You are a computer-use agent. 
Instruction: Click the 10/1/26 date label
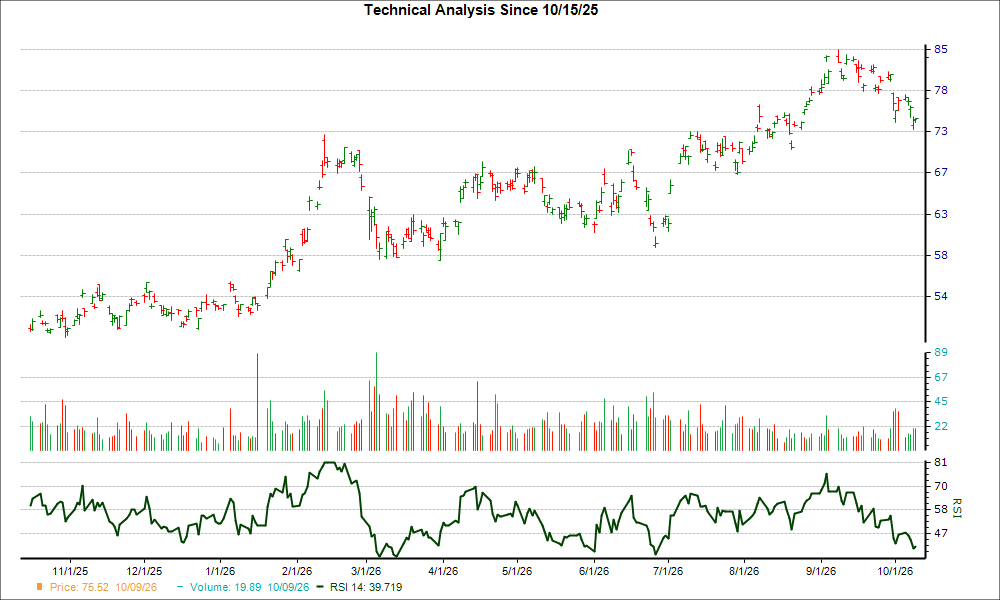(x=895, y=571)
